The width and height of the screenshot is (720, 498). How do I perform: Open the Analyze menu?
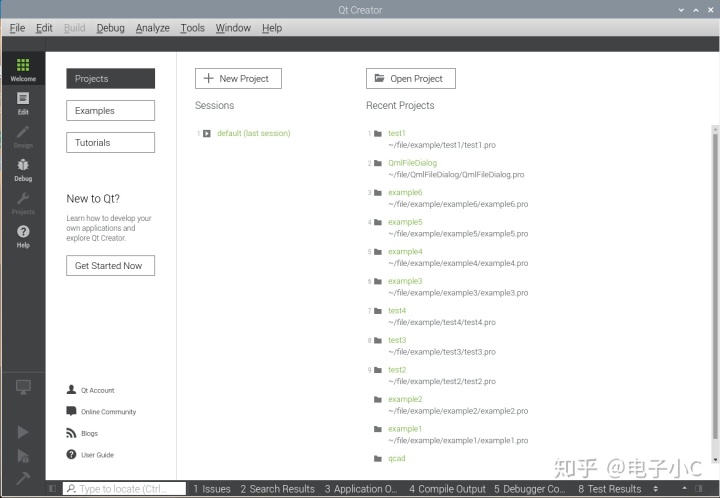point(152,28)
